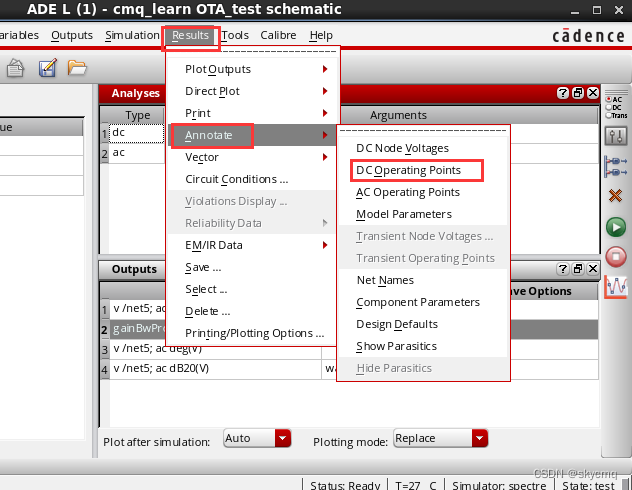The width and height of the screenshot is (632, 490).
Task: Select the AC radio button
Action: point(609,99)
